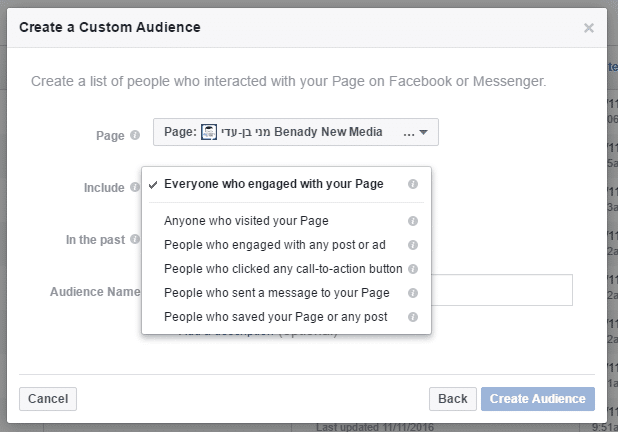
Task: Click the Benady New Media page thumbnail icon
Action: tap(209, 132)
